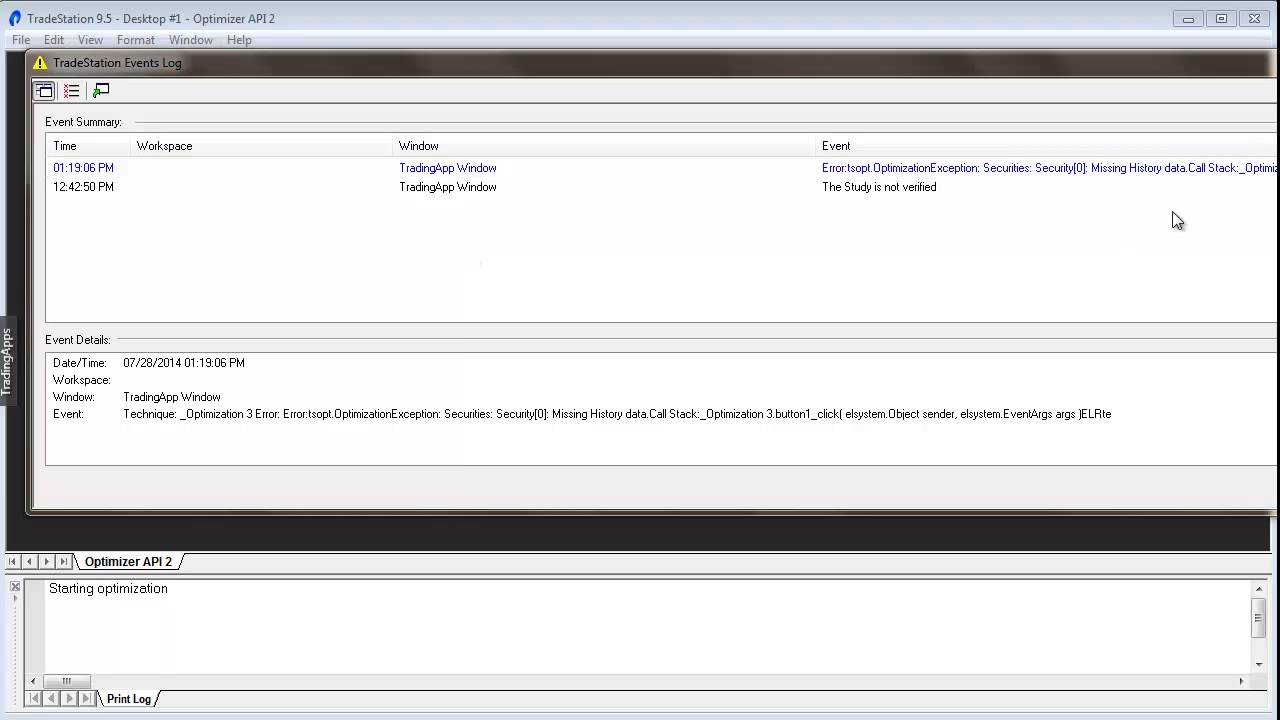The height and width of the screenshot is (720, 1280).
Task: Click the yellow warning icon in Events Log title
Action: [40, 62]
